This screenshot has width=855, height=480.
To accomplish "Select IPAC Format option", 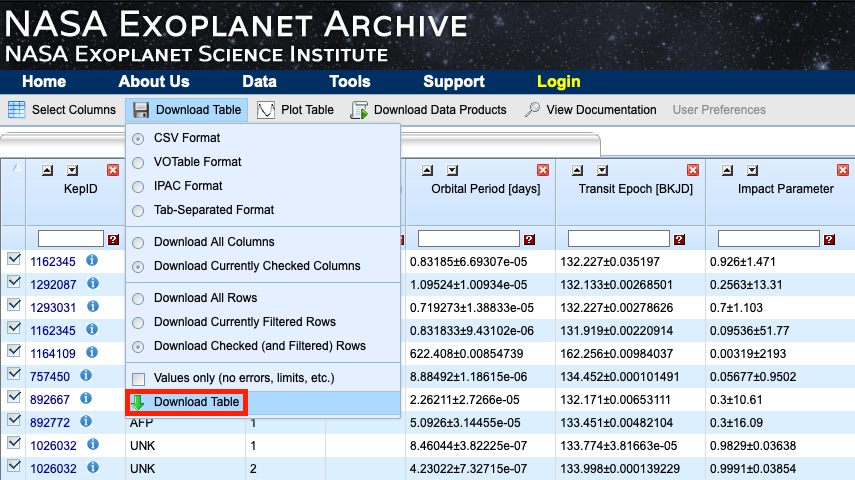I will coord(139,187).
